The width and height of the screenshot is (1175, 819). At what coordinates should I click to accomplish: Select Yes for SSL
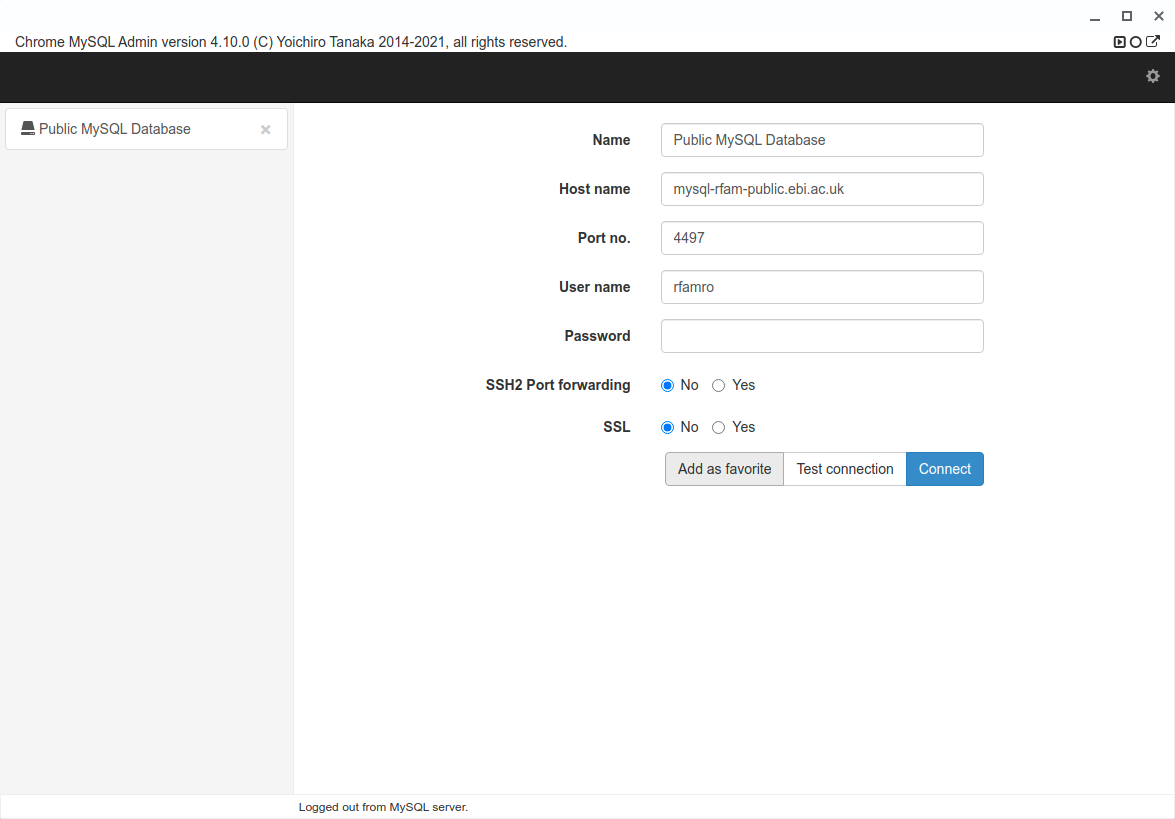click(x=718, y=427)
